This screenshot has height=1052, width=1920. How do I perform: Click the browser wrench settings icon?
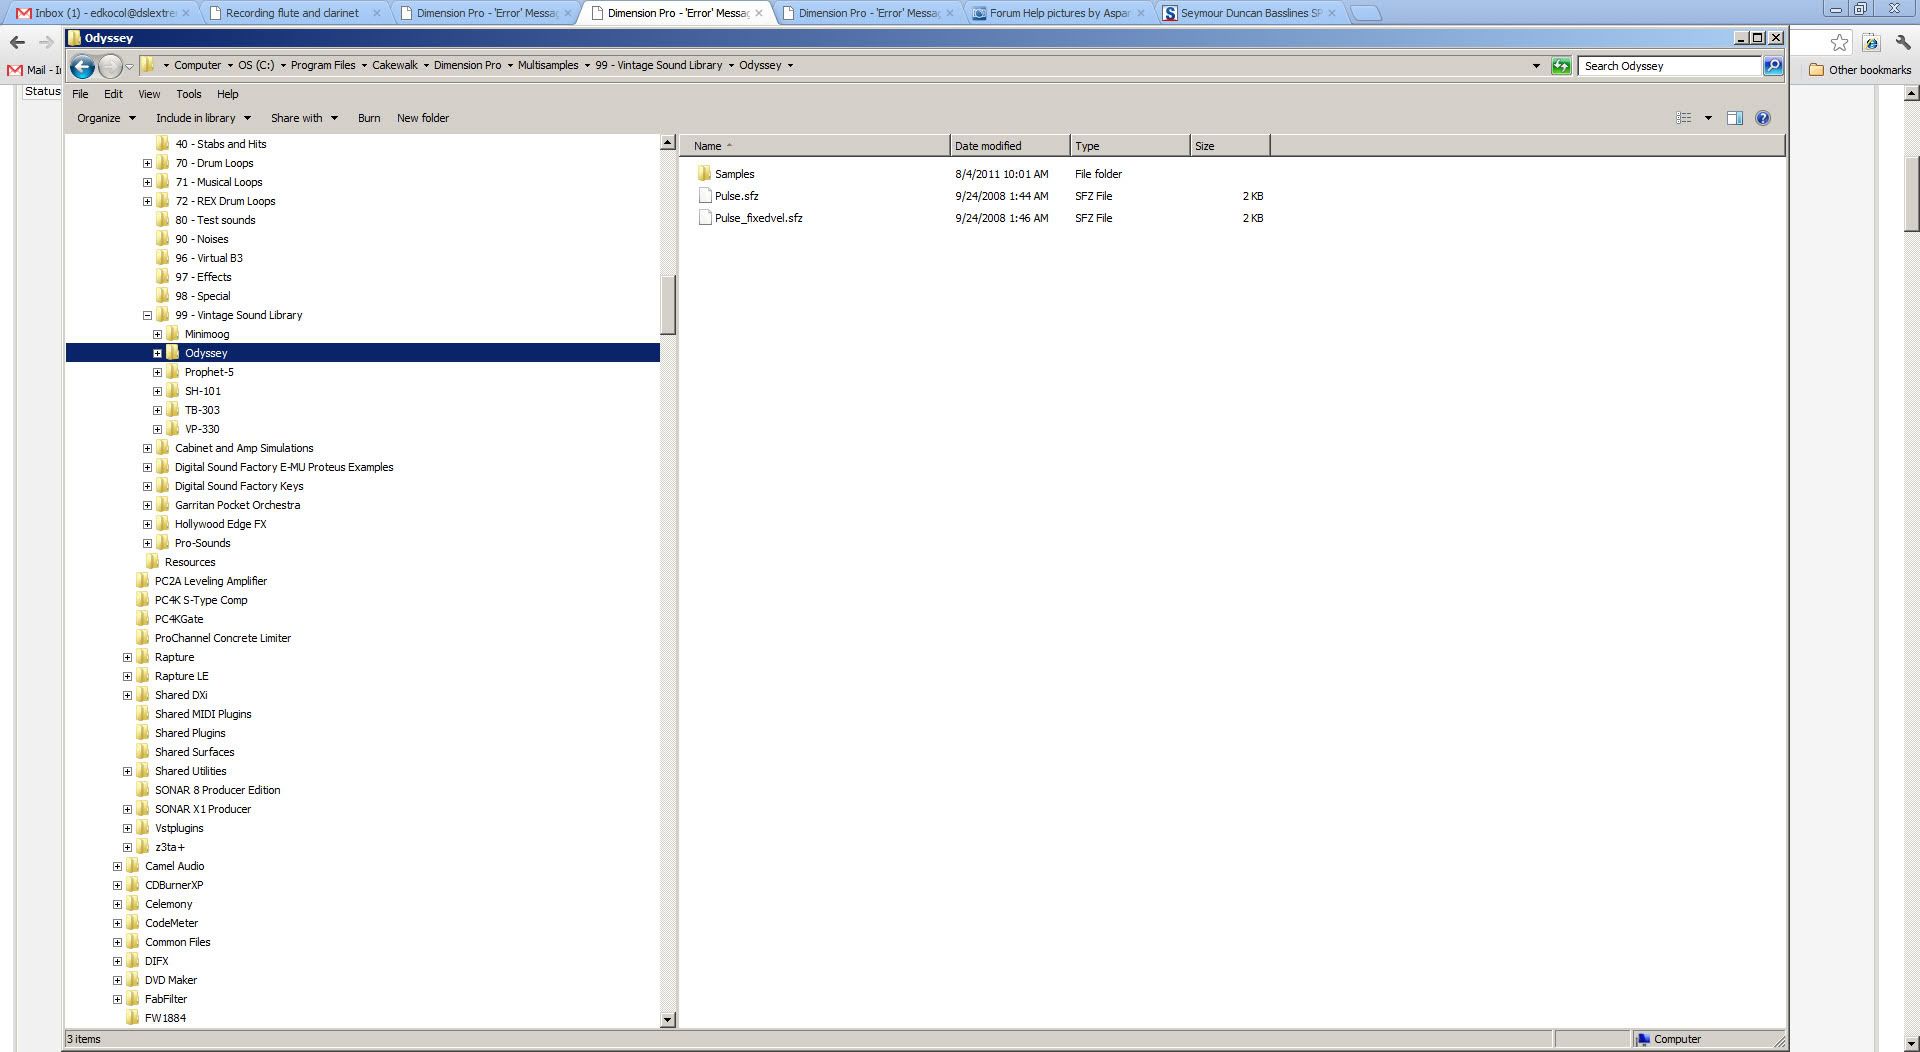coord(1903,42)
